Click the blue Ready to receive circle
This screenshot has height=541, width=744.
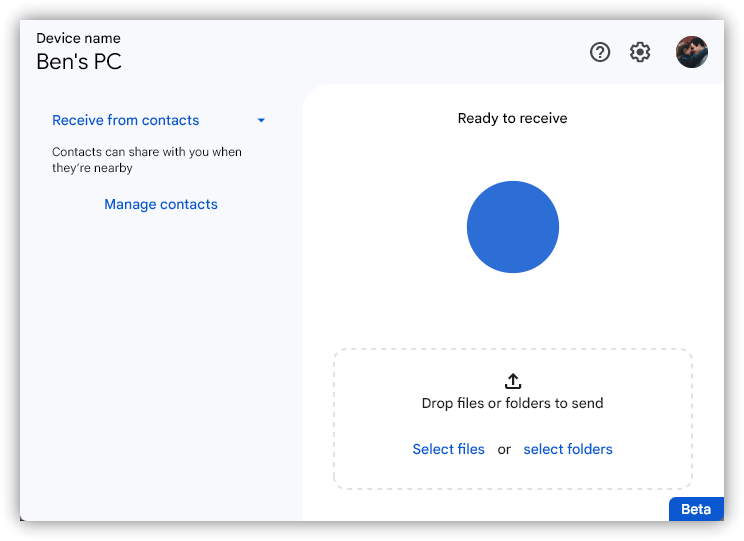click(513, 227)
